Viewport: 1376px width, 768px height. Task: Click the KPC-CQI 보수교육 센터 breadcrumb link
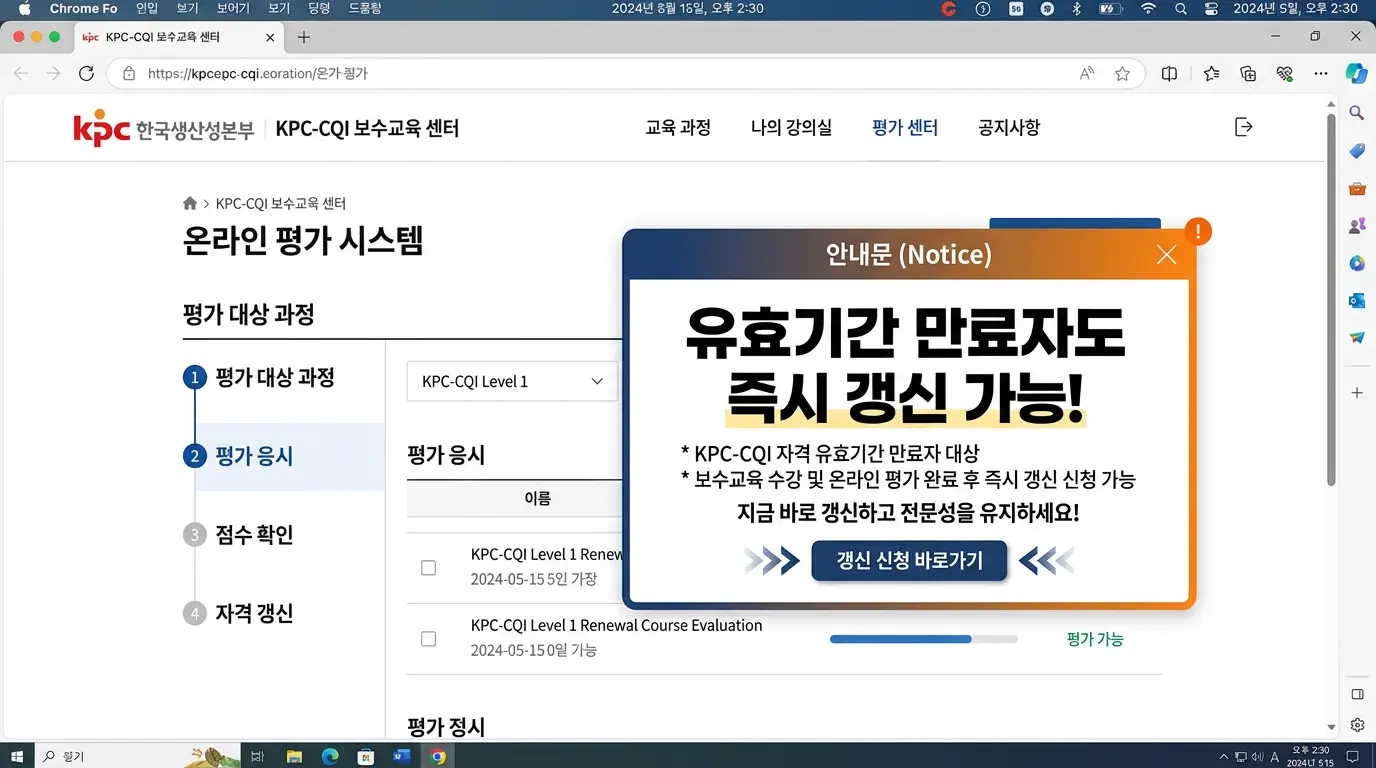[x=281, y=203]
